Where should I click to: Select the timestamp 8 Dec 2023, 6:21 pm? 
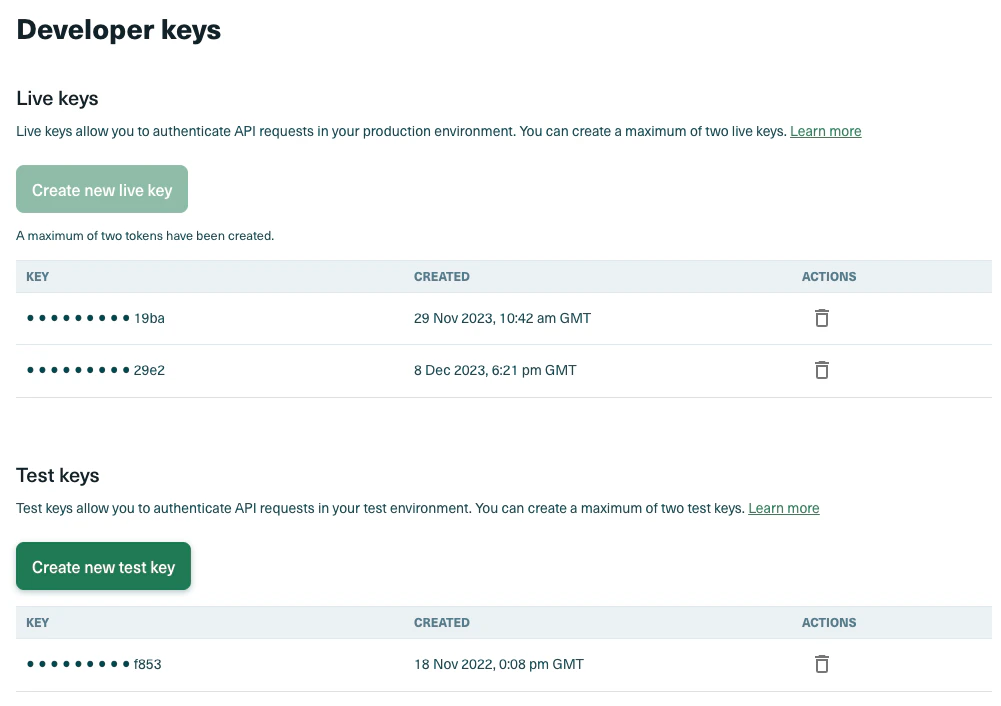tap(495, 370)
